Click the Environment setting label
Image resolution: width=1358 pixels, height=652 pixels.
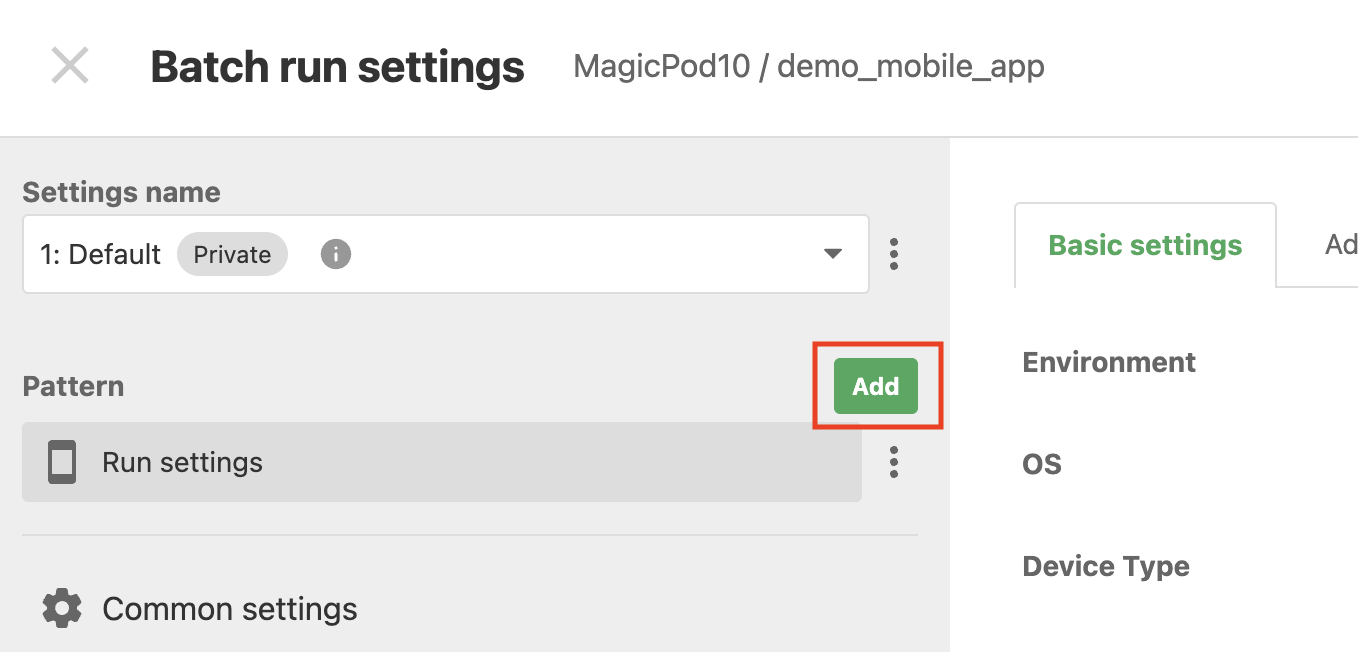click(1108, 362)
